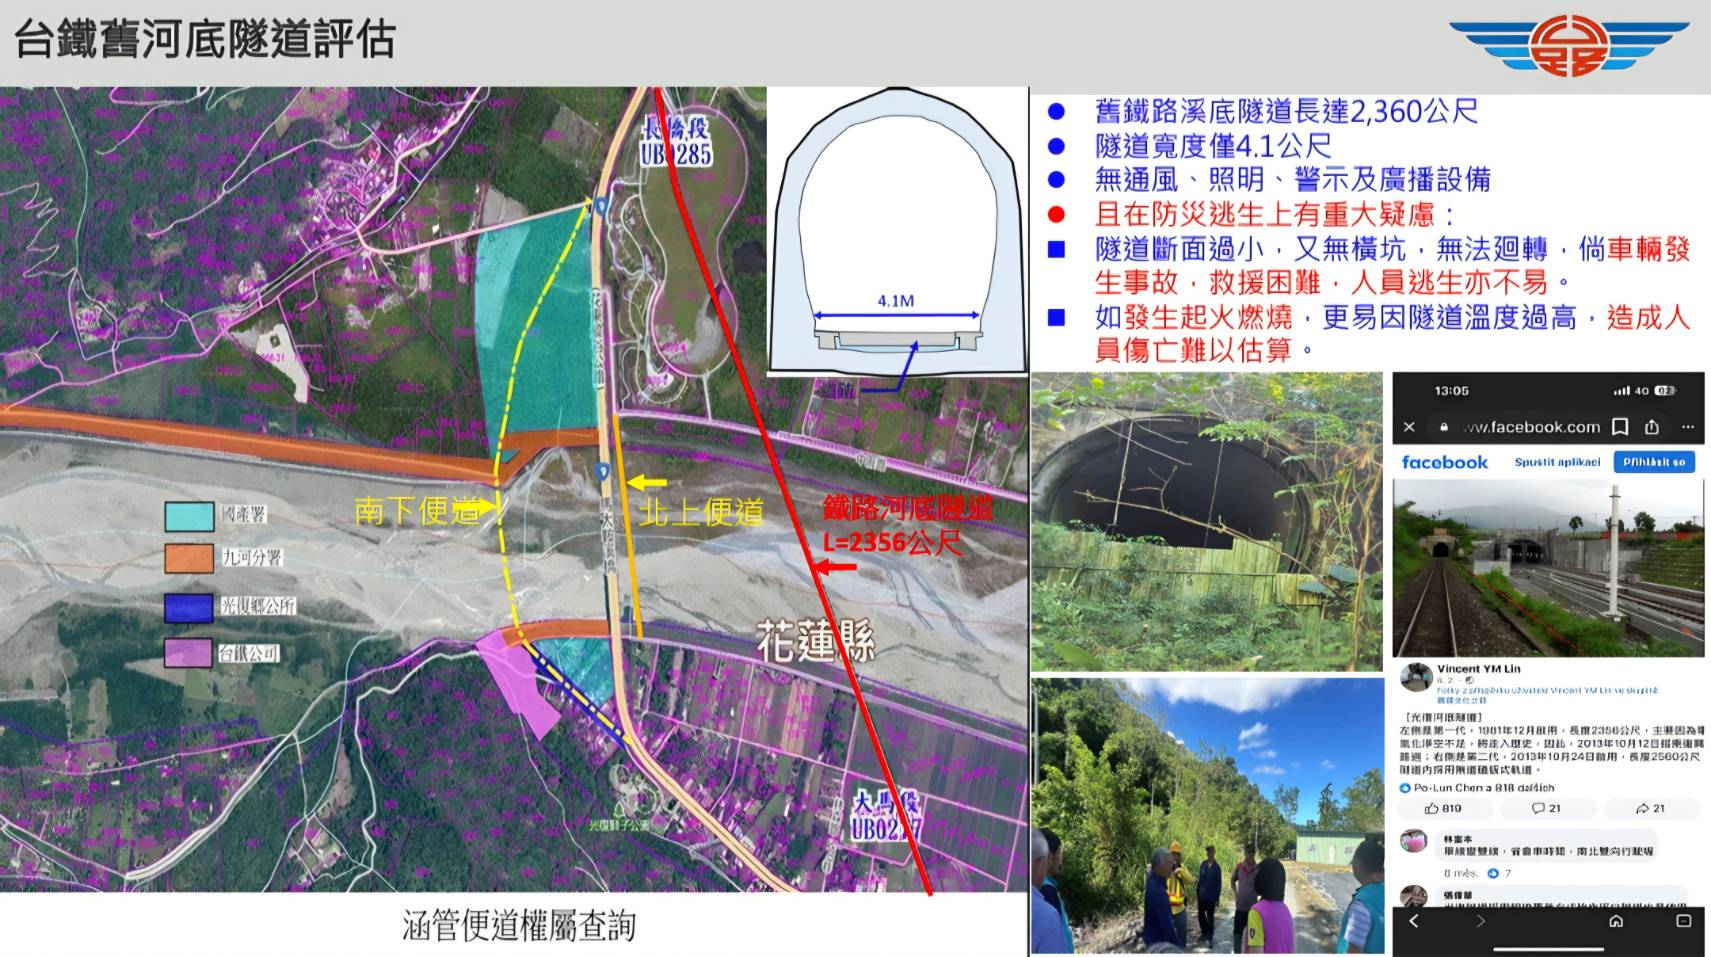Click the share arrow showing 21

(x=1650, y=808)
